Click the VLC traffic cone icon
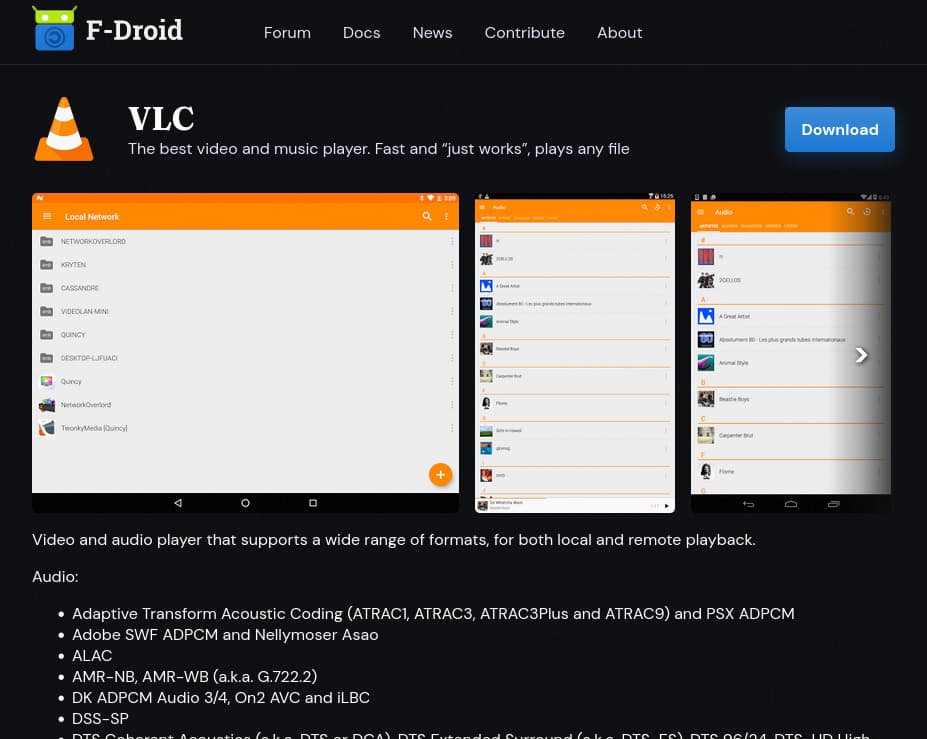The image size is (927, 739). pyautogui.click(x=64, y=130)
